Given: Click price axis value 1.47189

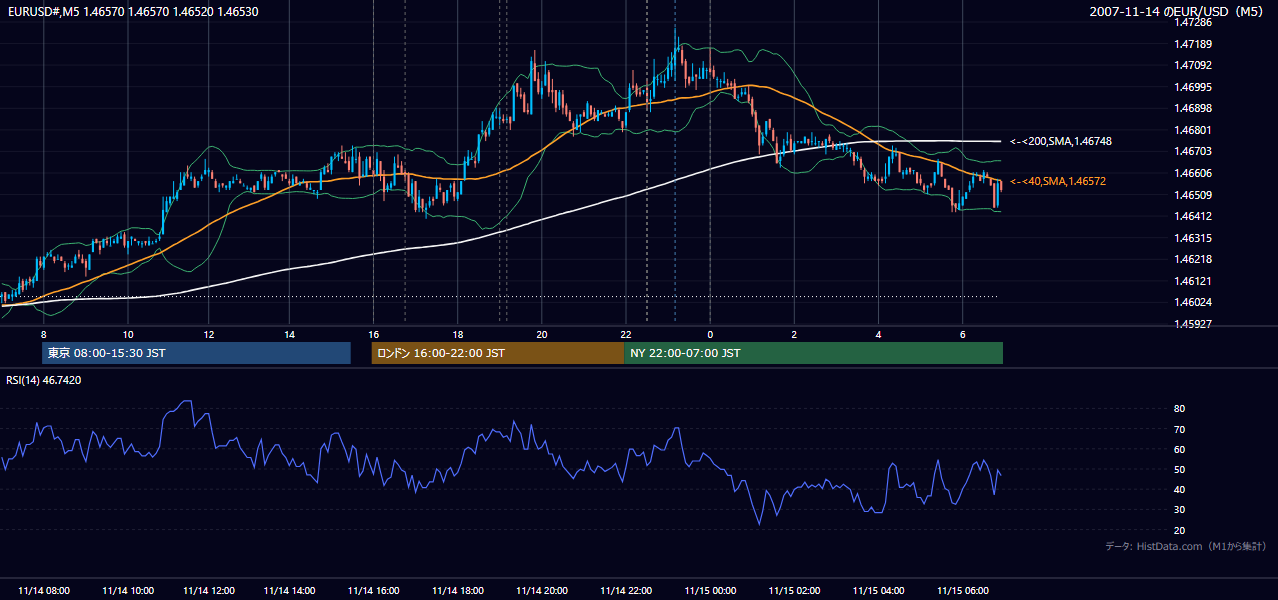Looking at the screenshot, I should point(1192,44).
